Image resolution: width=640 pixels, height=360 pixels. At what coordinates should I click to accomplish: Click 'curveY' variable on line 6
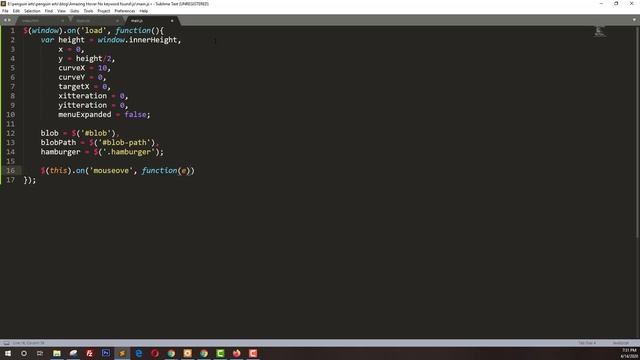71,78
